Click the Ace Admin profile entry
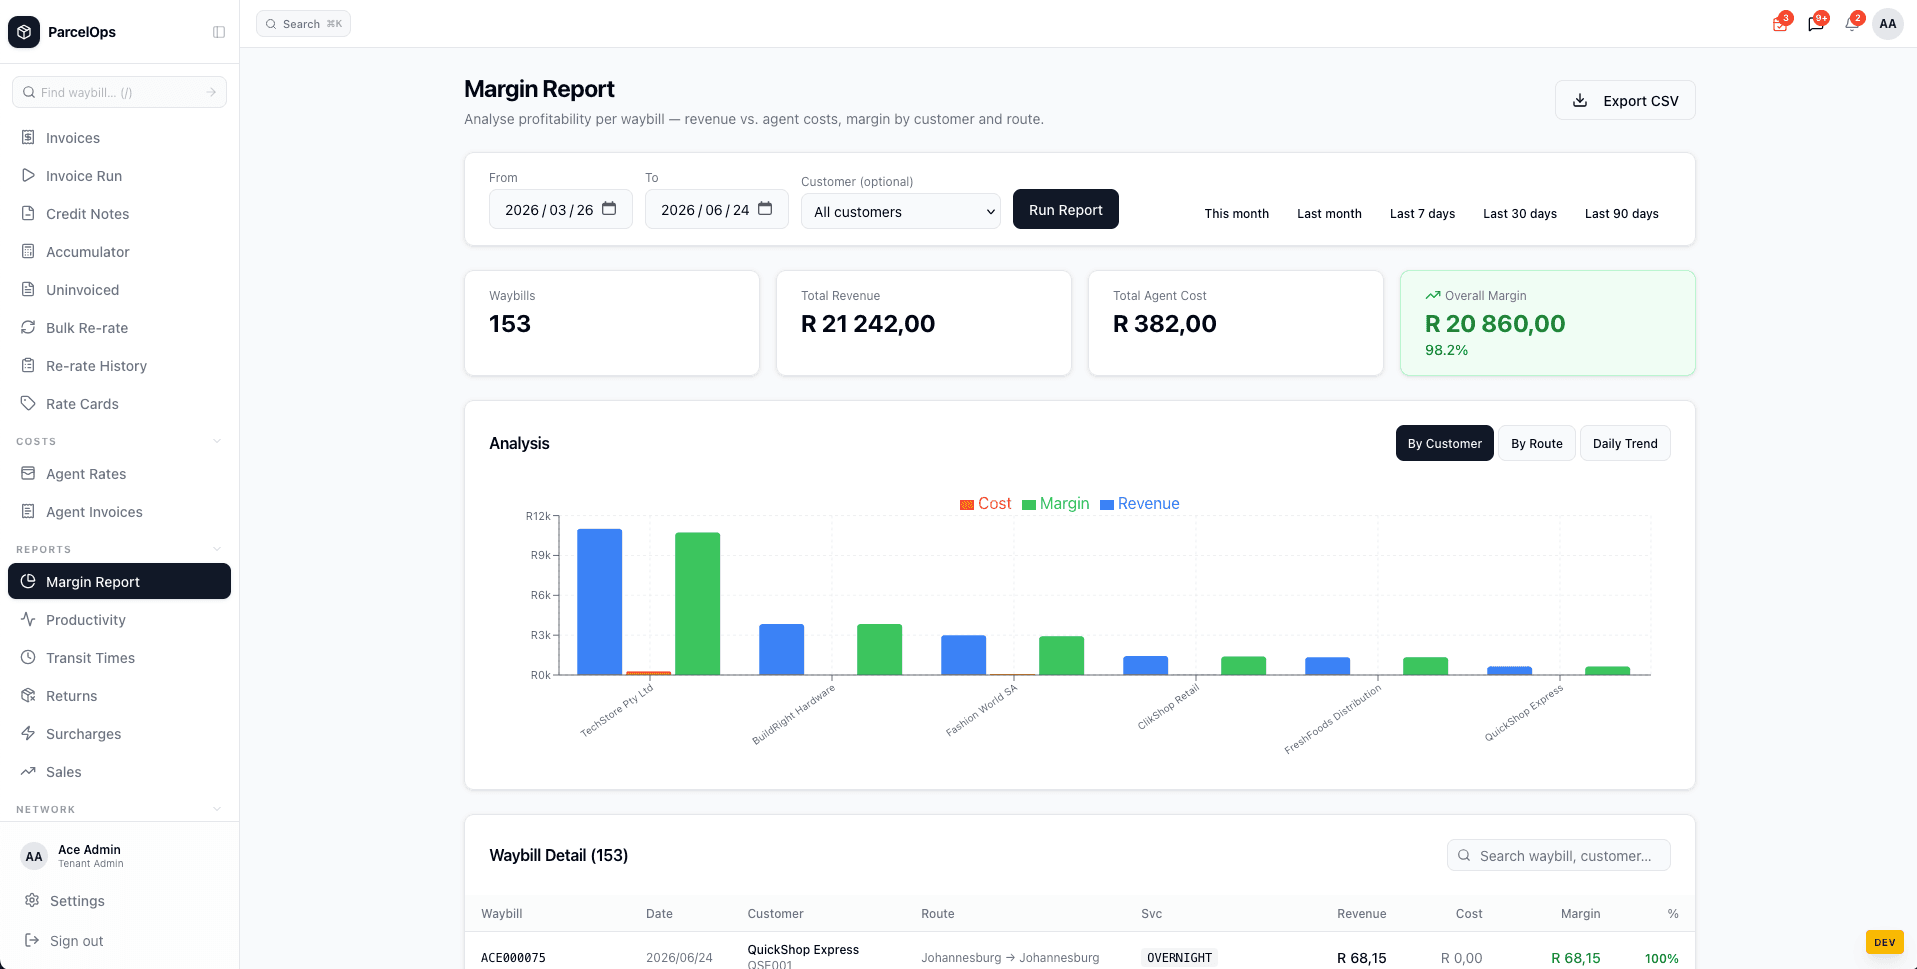This screenshot has height=969, width=1917. [x=119, y=856]
